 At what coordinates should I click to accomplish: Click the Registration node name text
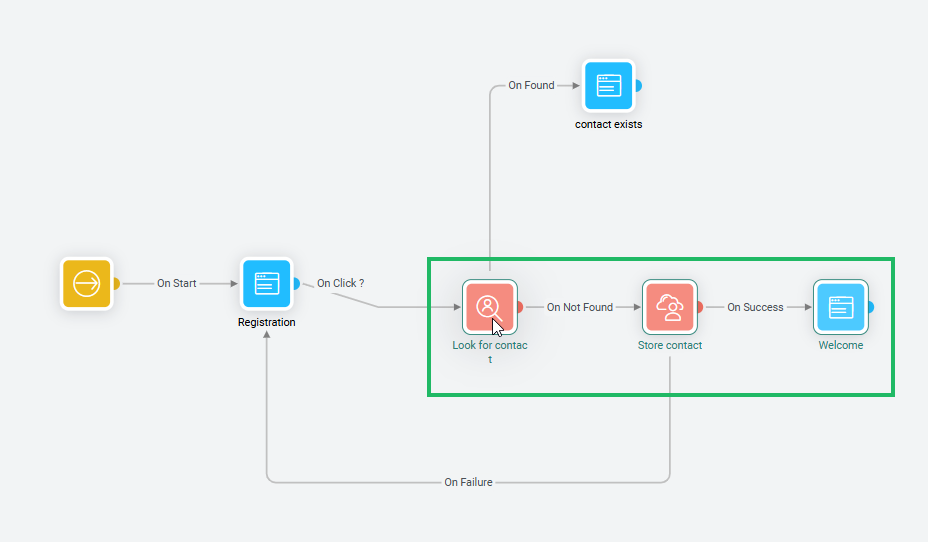(266, 323)
